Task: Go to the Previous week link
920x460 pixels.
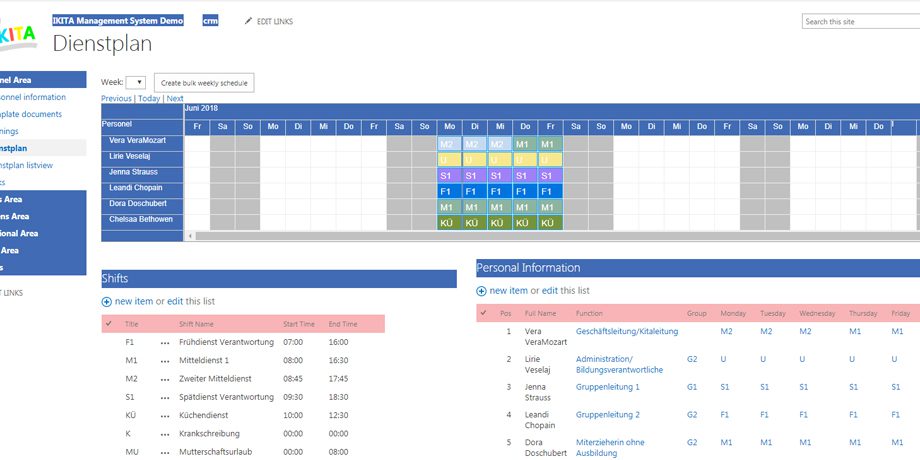Action: 116,99
